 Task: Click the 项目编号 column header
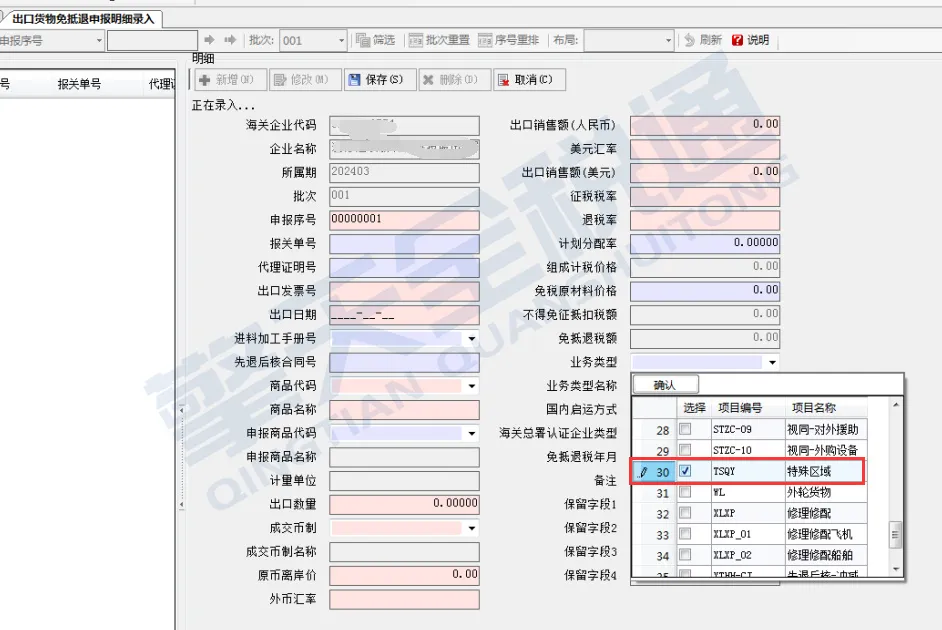pyautogui.click(x=738, y=408)
